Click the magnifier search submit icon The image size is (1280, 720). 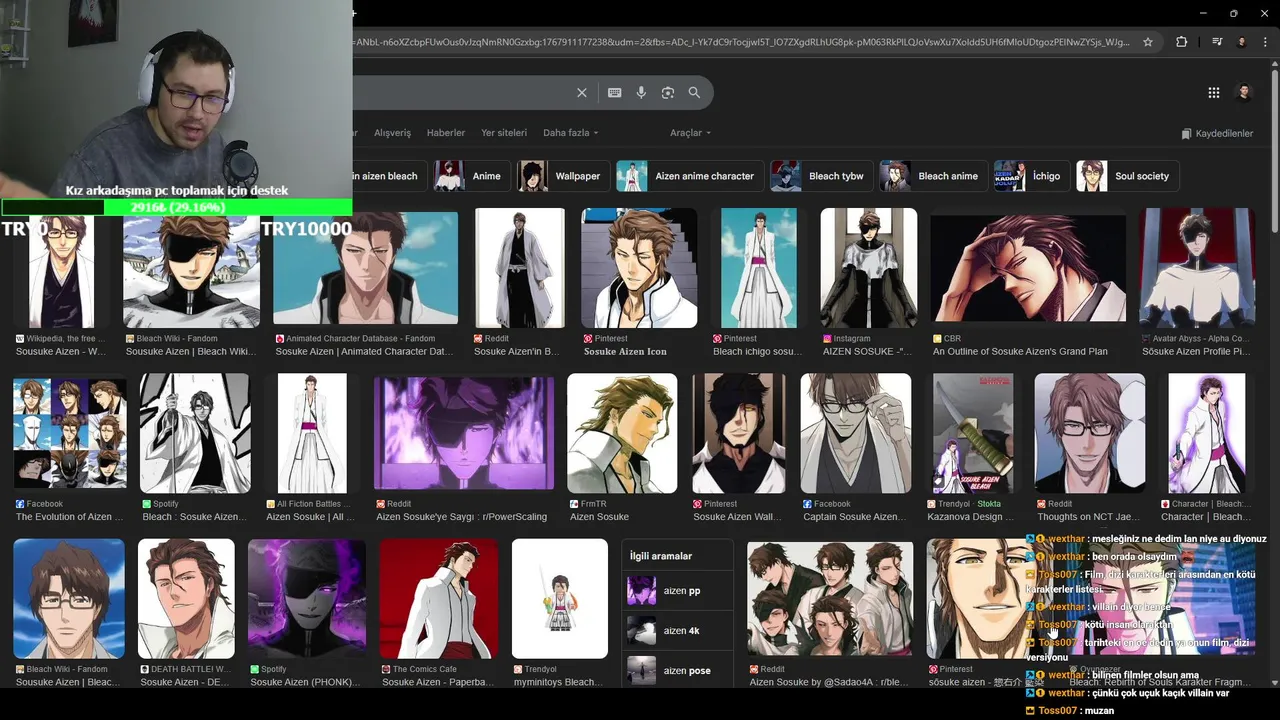coord(694,93)
